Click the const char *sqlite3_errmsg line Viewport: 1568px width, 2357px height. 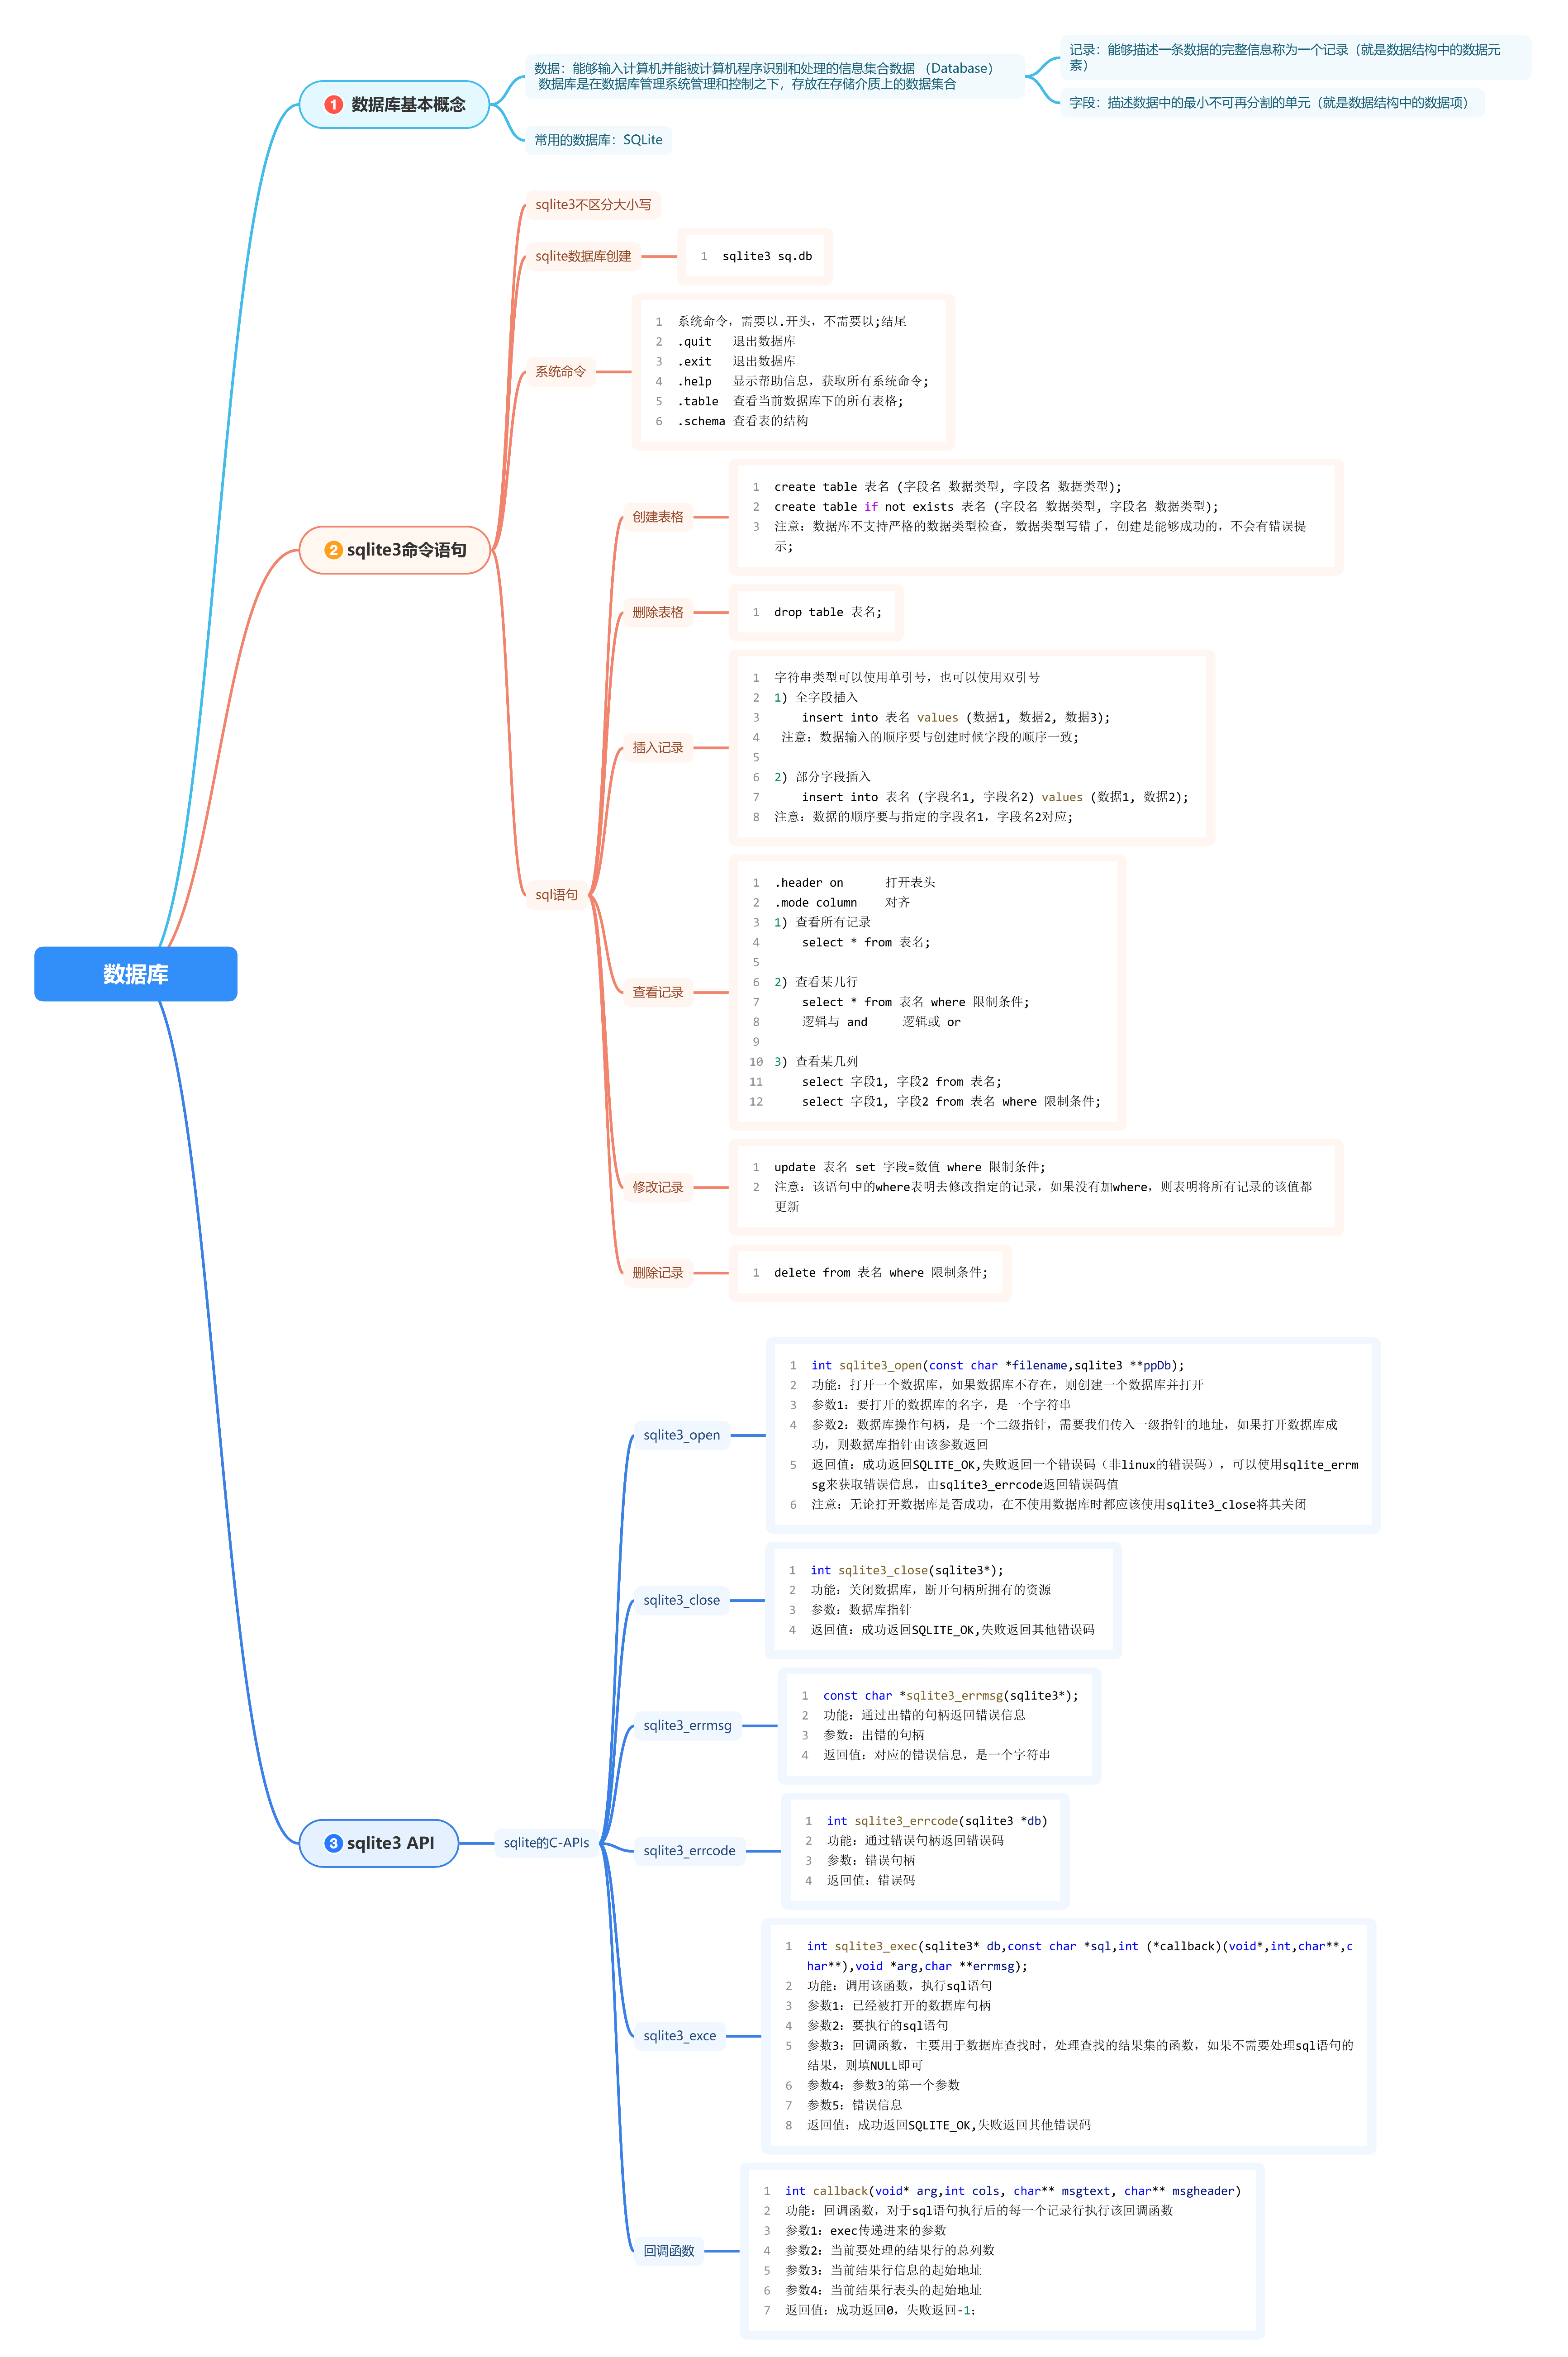pos(950,1695)
